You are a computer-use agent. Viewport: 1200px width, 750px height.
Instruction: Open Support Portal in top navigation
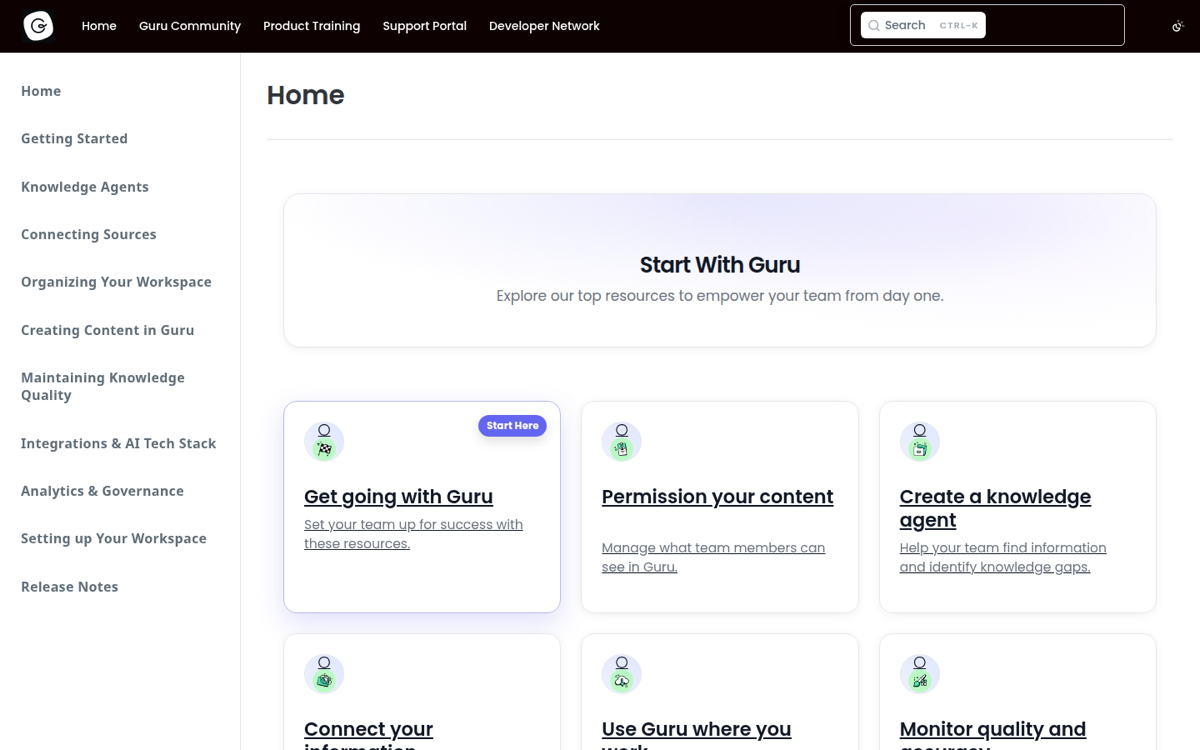[424, 26]
